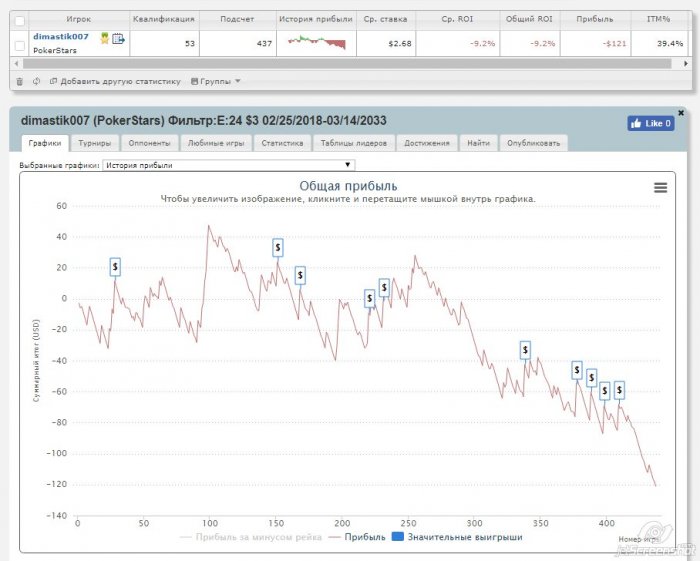Click the '$2.68' average stake cell
The width and height of the screenshot is (700, 561).
point(386,43)
